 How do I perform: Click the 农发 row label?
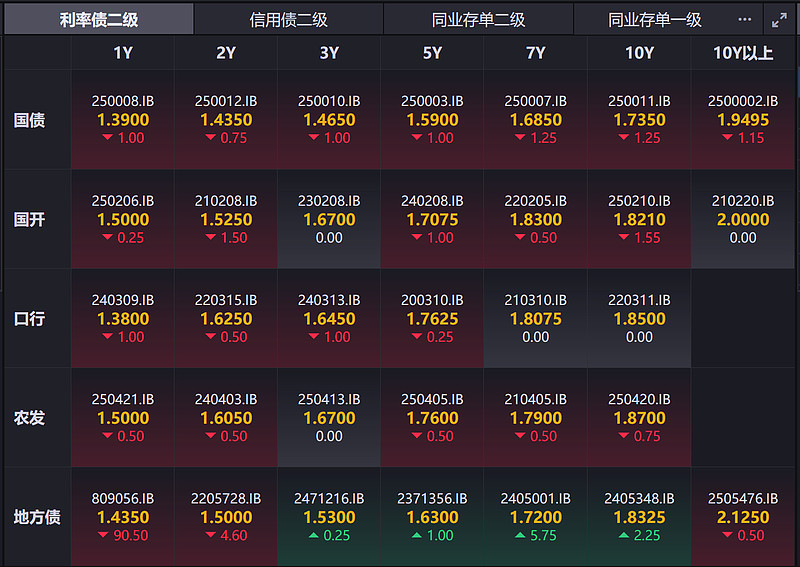click(x=30, y=418)
